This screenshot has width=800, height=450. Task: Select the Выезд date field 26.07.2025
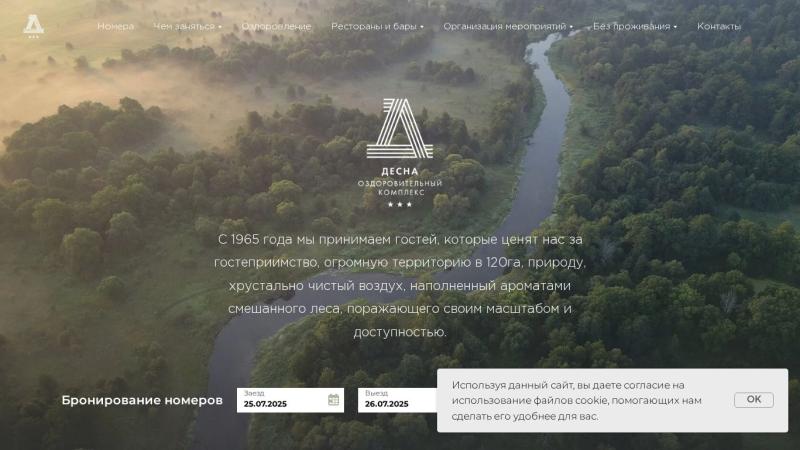(397, 400)
